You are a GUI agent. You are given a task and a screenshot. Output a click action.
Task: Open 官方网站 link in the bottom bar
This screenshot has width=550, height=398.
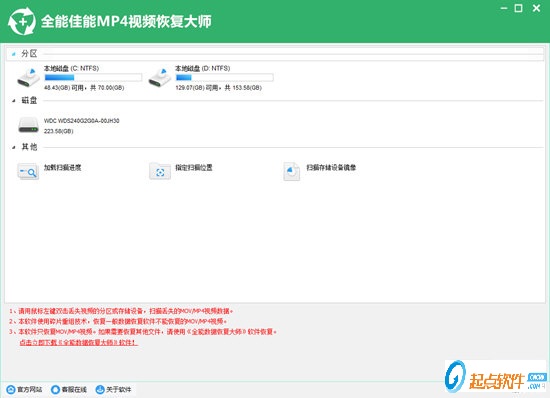pyautogui.click(x=30, y=389)
